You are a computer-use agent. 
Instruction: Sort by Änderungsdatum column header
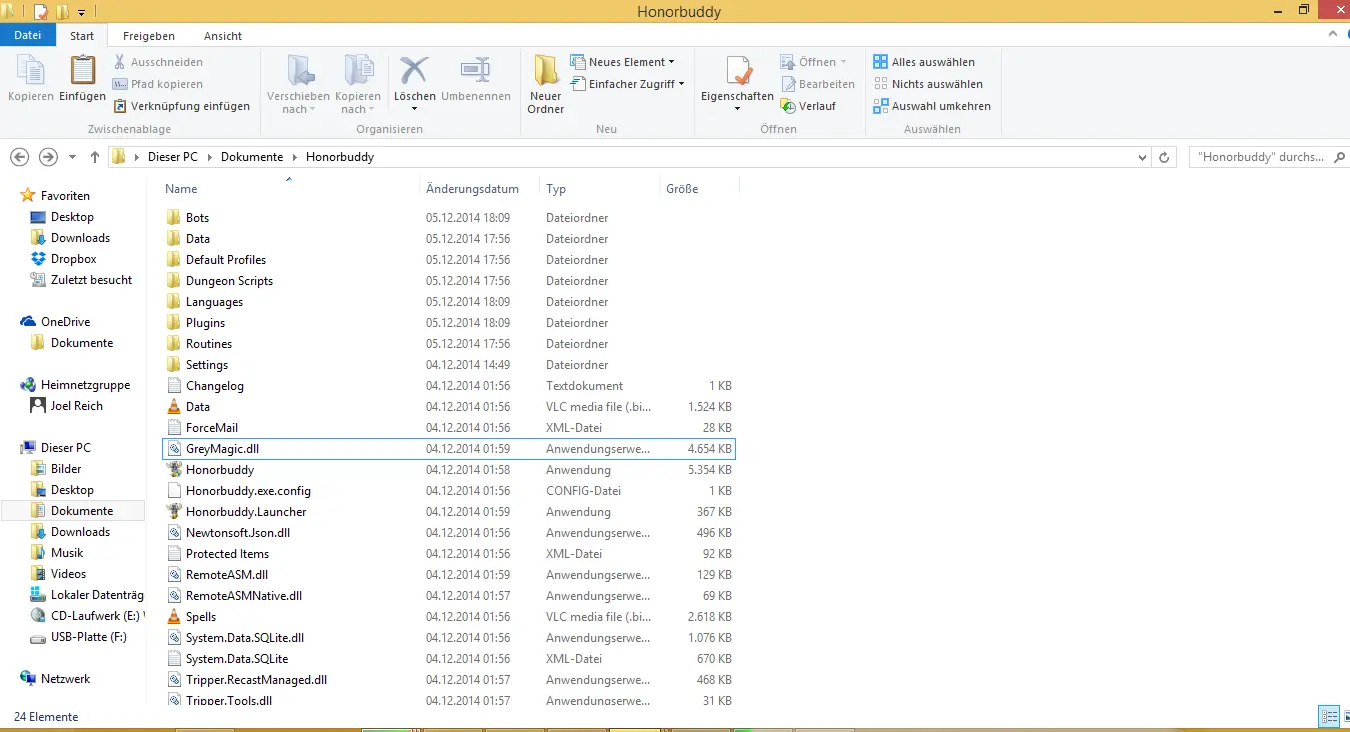pyautogui.click(x=472, y=189)
